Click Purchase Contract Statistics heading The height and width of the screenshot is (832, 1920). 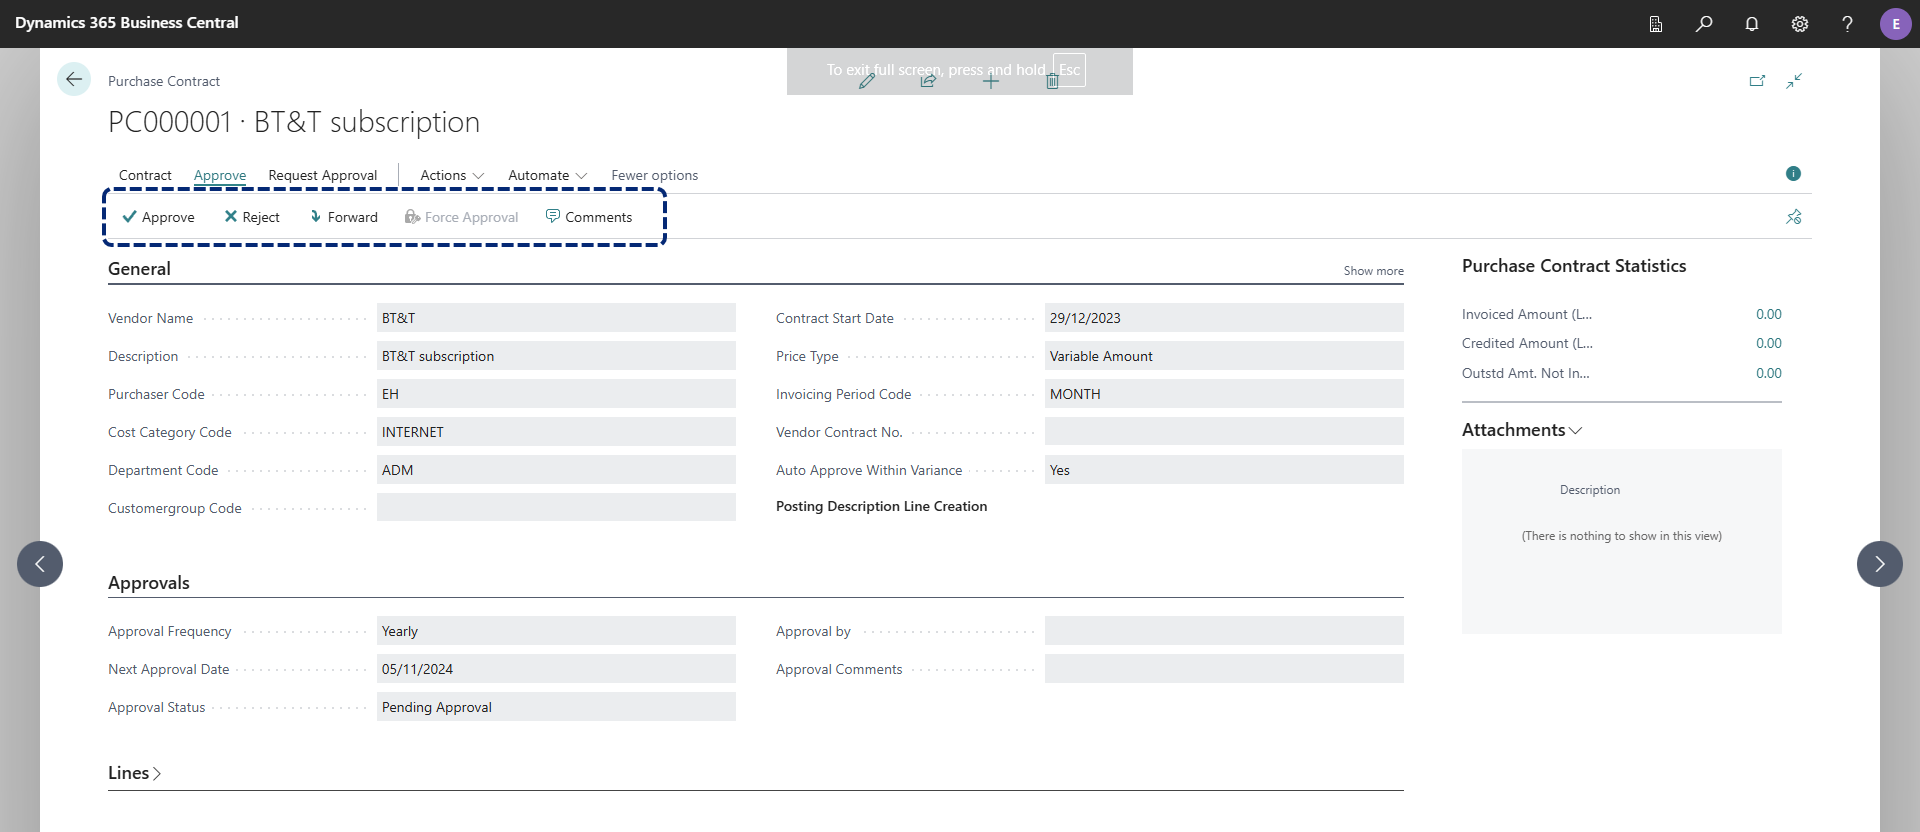1574,266
